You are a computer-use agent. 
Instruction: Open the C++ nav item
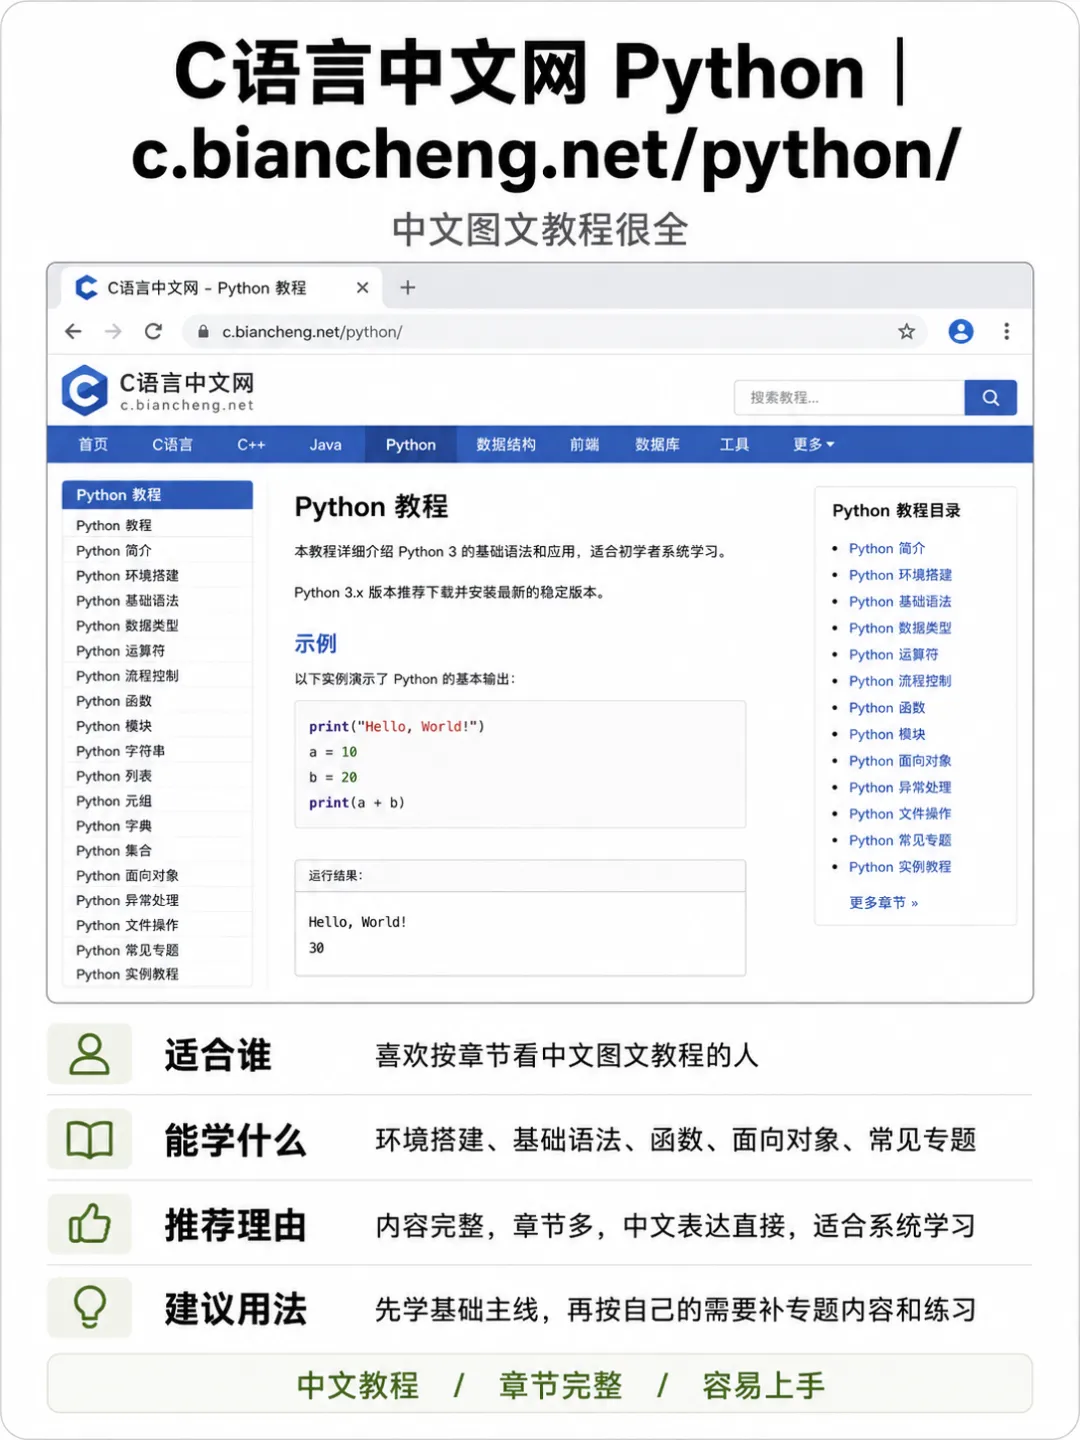point(251,444)
